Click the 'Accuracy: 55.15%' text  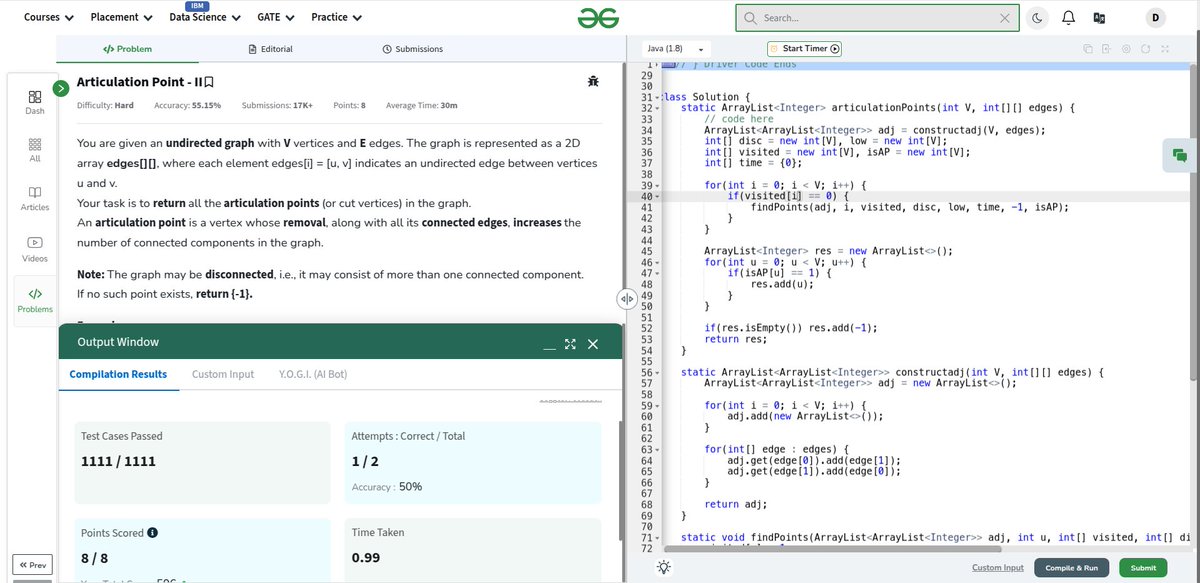click(x=187, y=105)
